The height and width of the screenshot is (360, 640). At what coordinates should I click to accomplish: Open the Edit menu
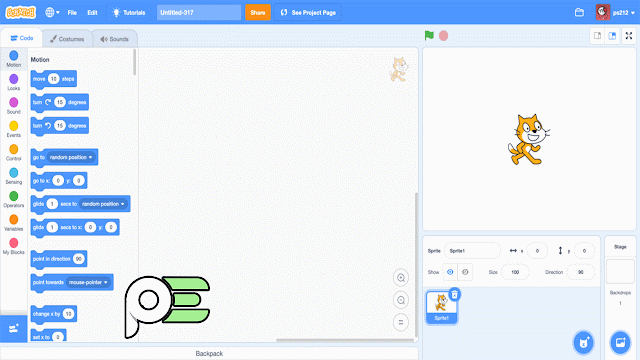pos(92,13)
